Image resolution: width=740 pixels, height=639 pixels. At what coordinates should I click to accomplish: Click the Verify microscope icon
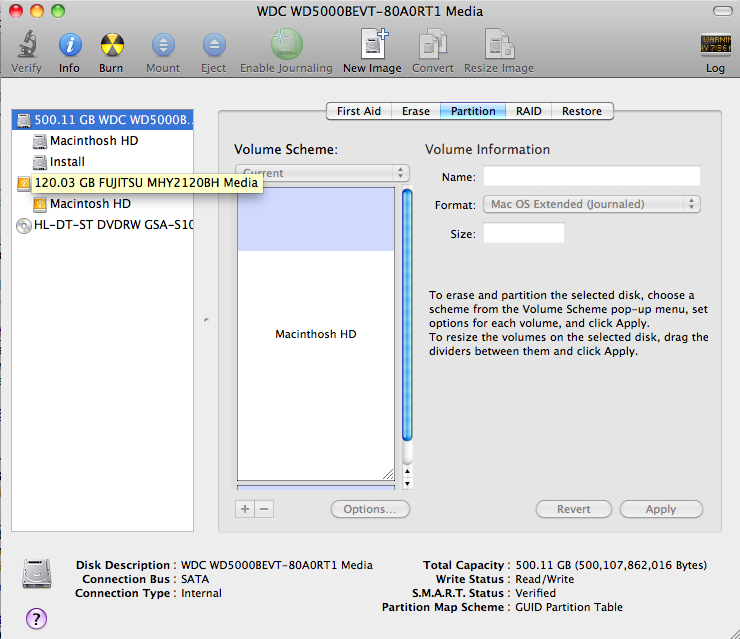coord(27,44)
